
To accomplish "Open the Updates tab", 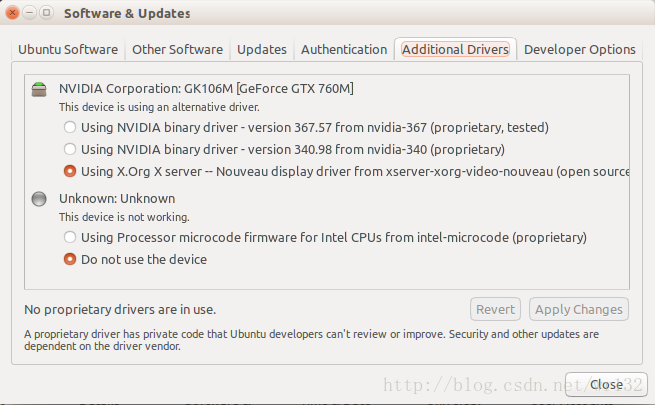I will 262,50.
